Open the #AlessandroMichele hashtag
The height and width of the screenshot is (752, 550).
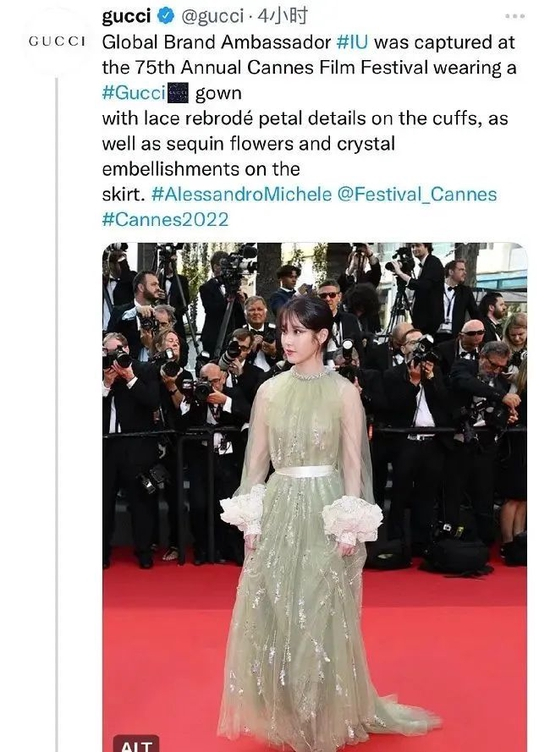(x=241, y=194)
